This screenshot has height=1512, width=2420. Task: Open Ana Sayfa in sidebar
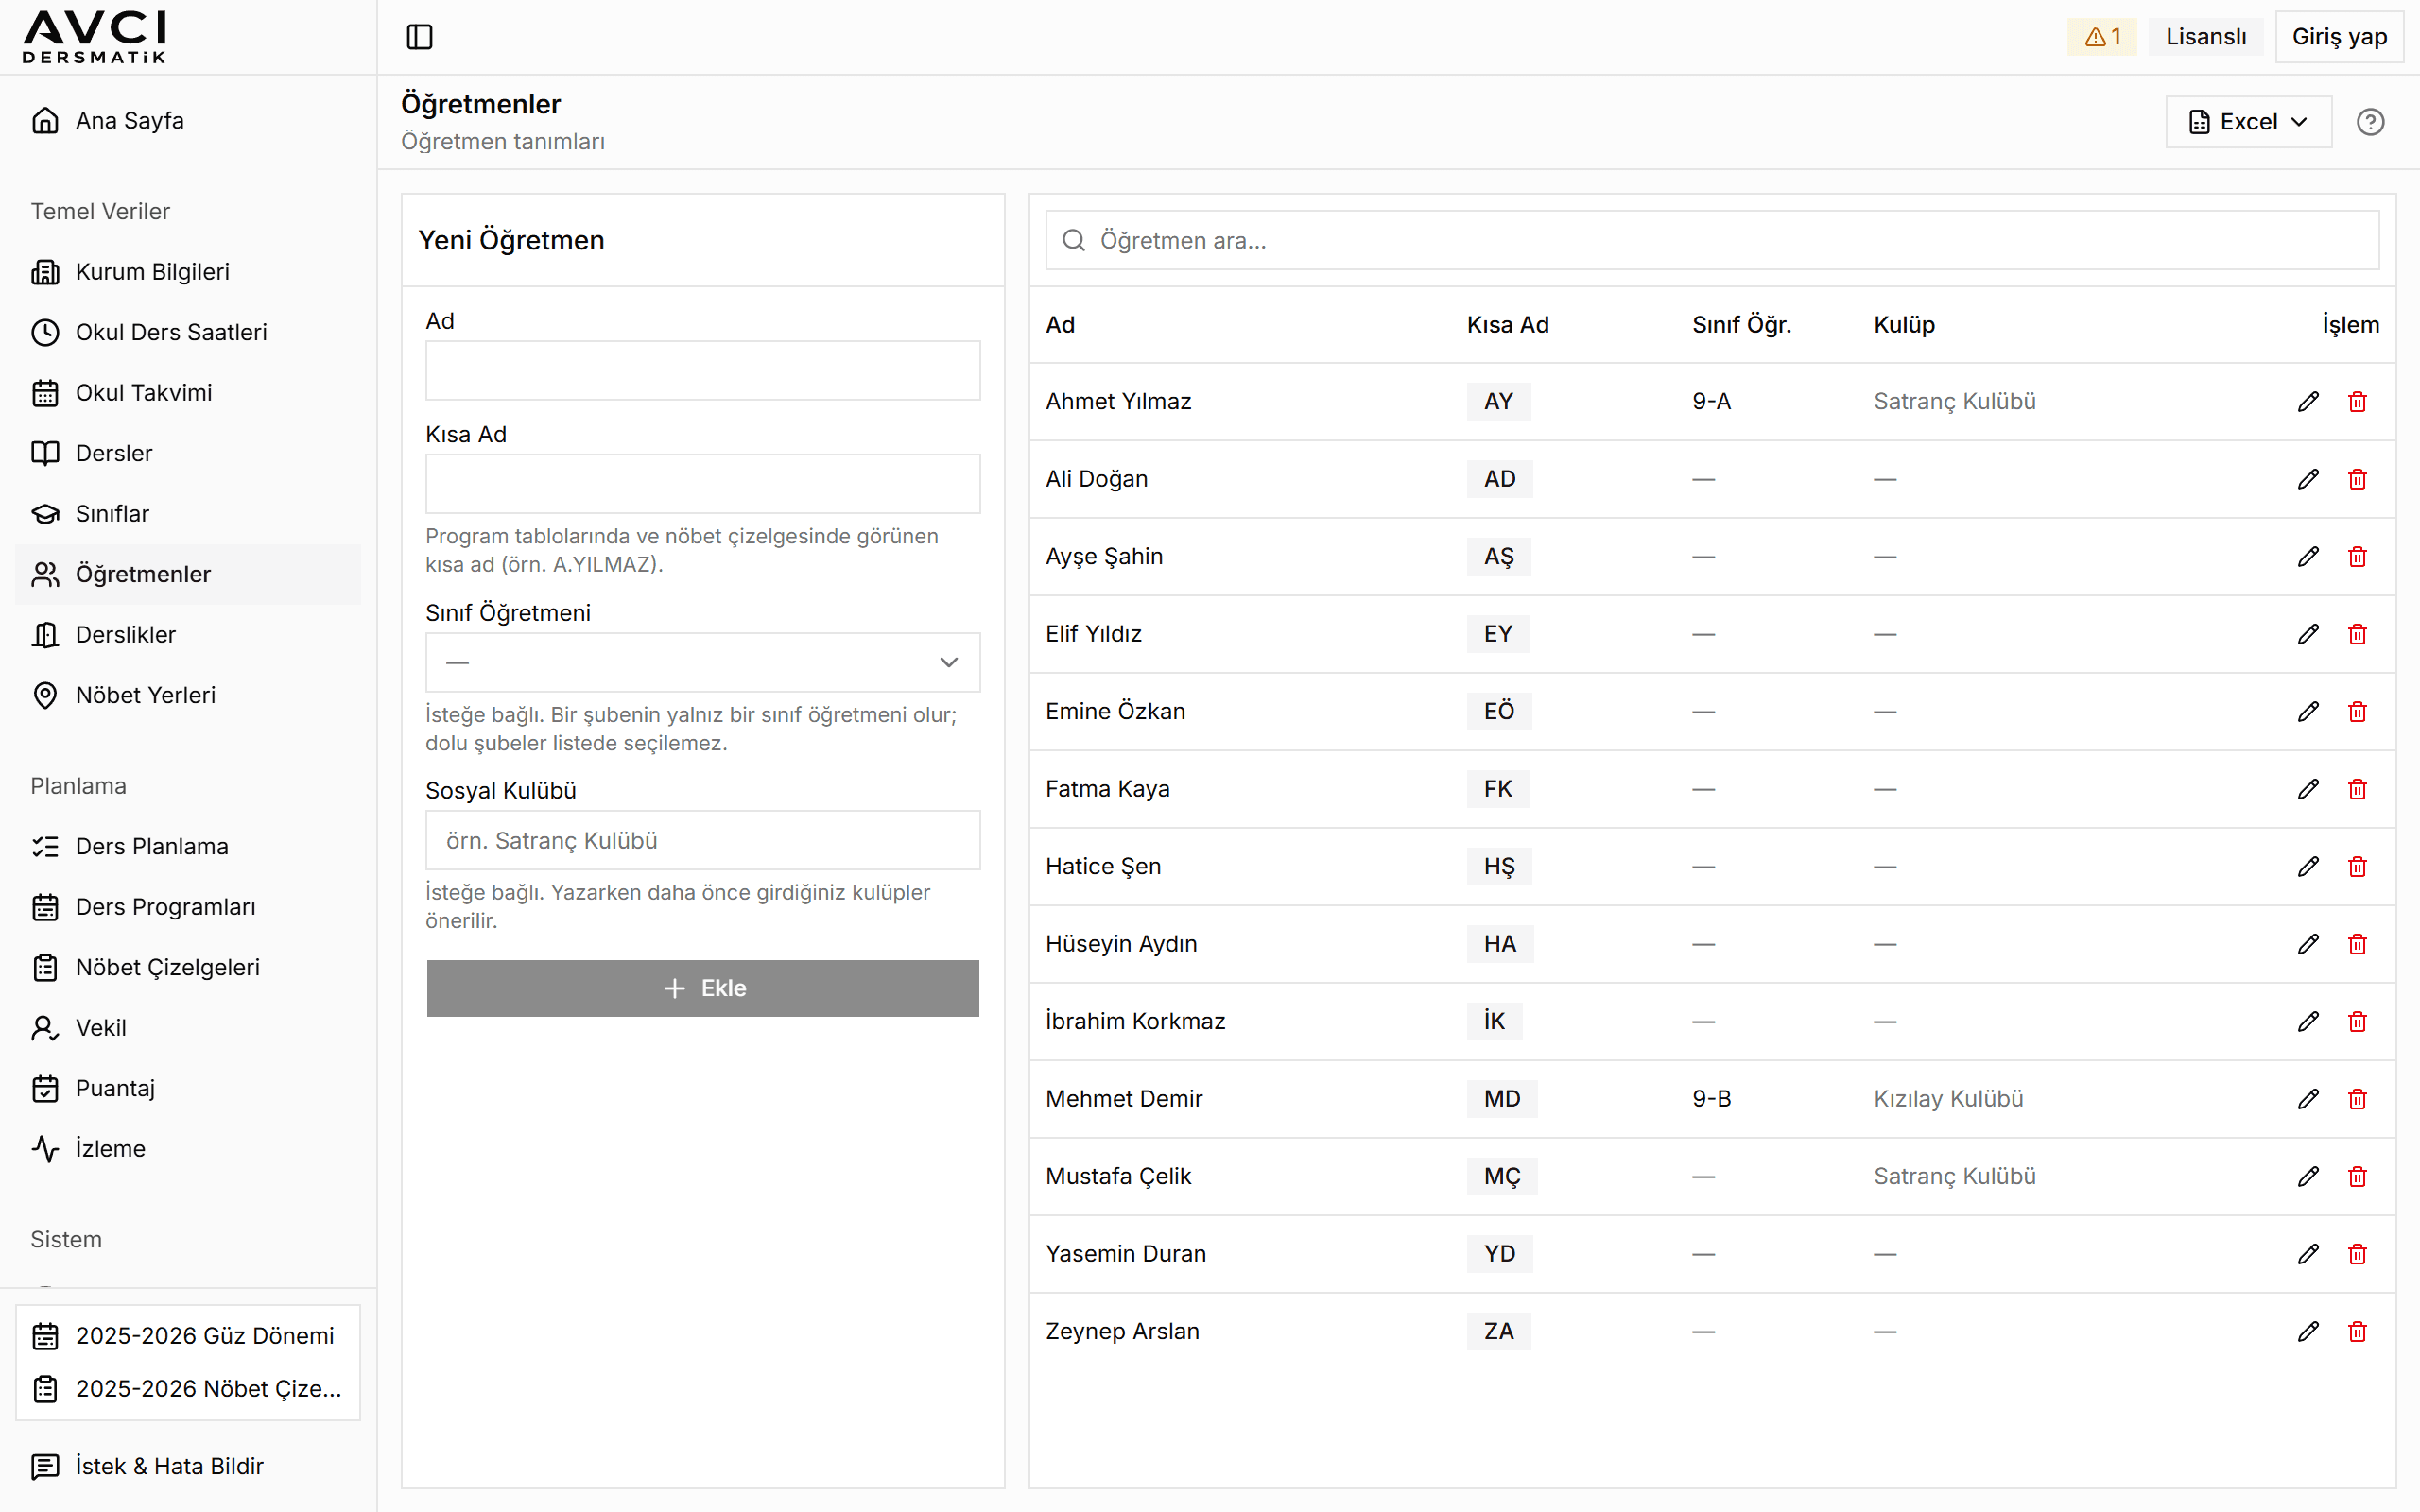coord(188,121)
